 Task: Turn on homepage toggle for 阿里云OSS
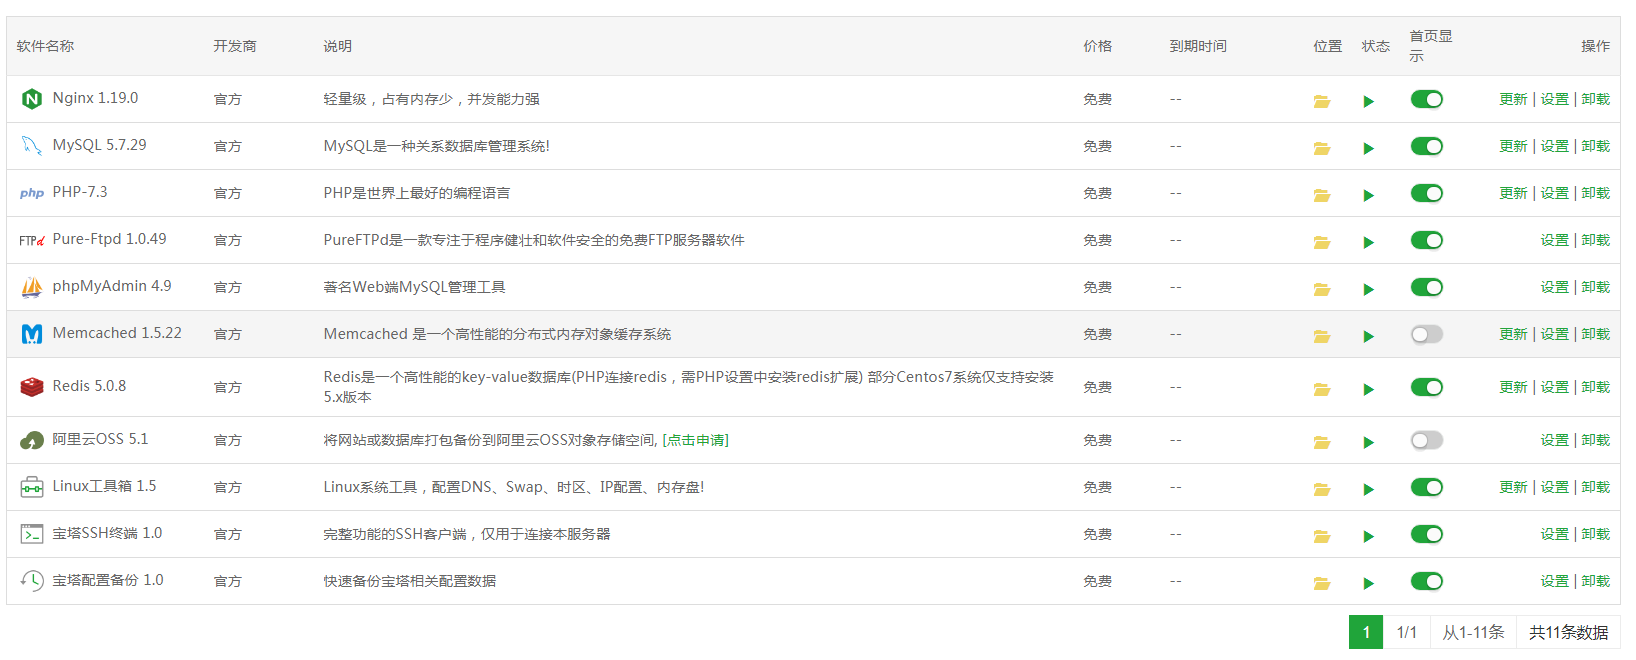[1426, 440]
